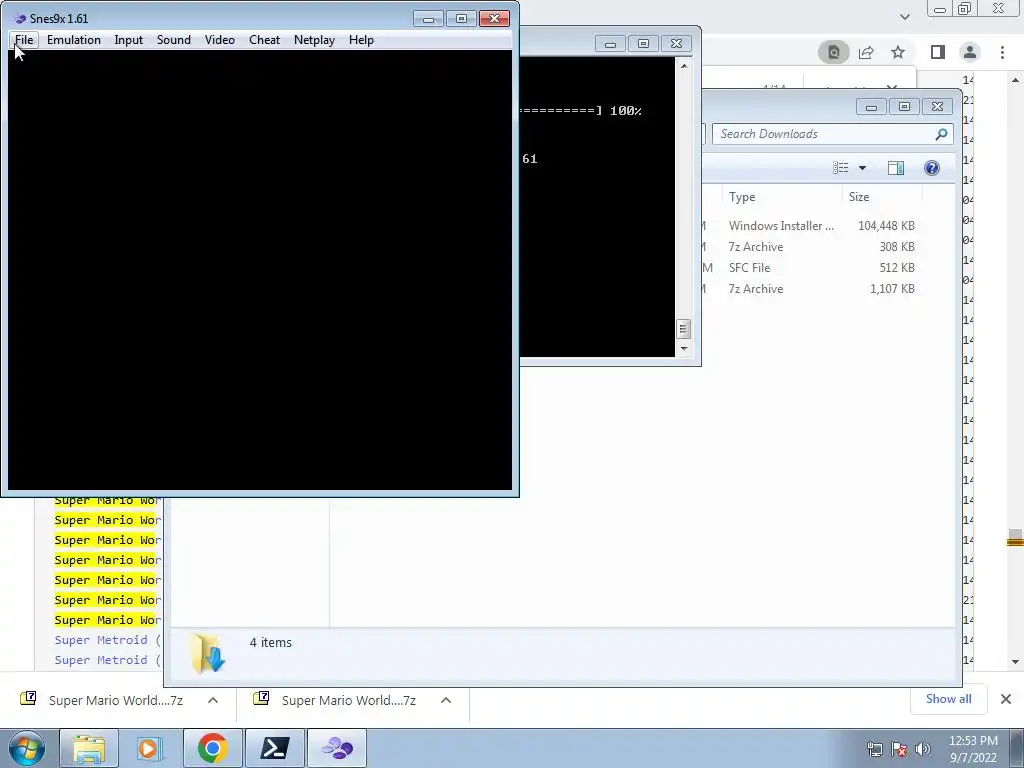Screen dimensions: 1024x768
Task: Click the volume speaker tray icon
Action: coord(923,749)
